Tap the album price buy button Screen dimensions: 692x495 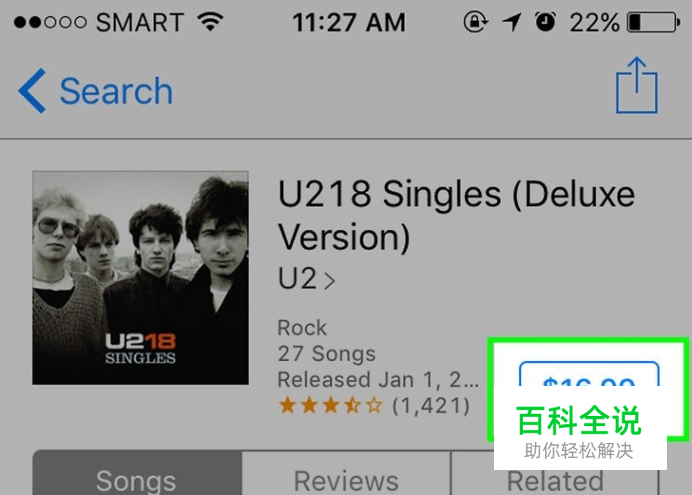click(589, 374)
